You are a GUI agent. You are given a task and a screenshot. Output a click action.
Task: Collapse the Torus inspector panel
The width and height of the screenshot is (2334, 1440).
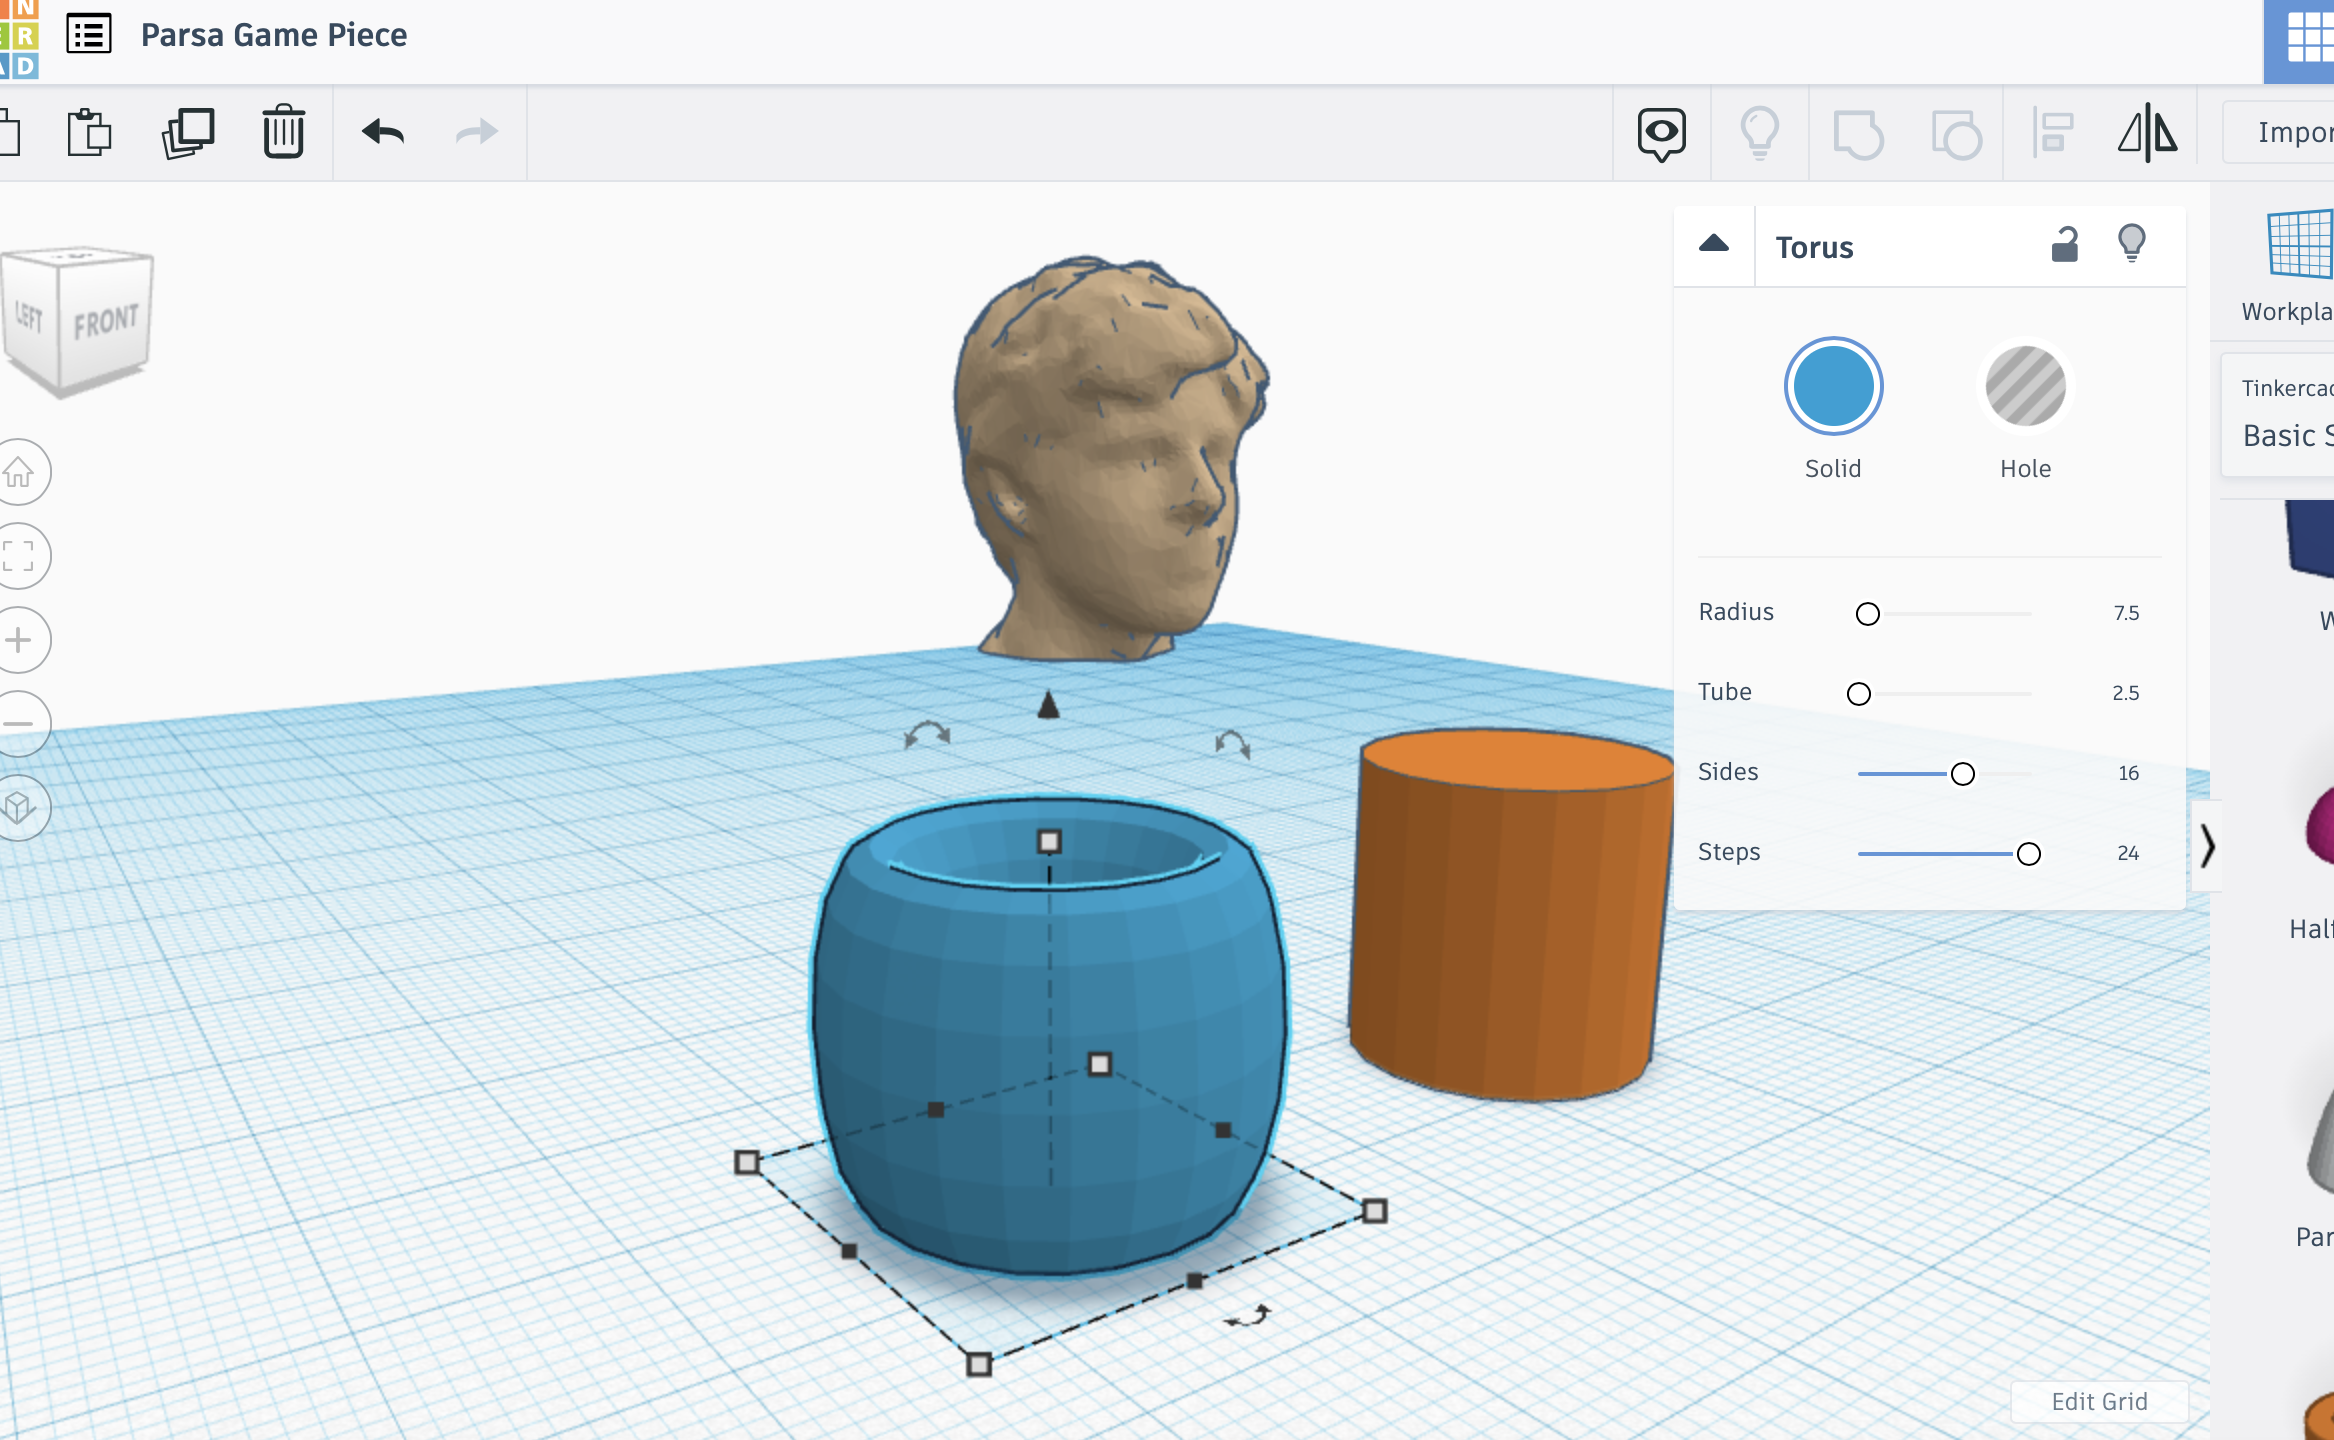1714,244
